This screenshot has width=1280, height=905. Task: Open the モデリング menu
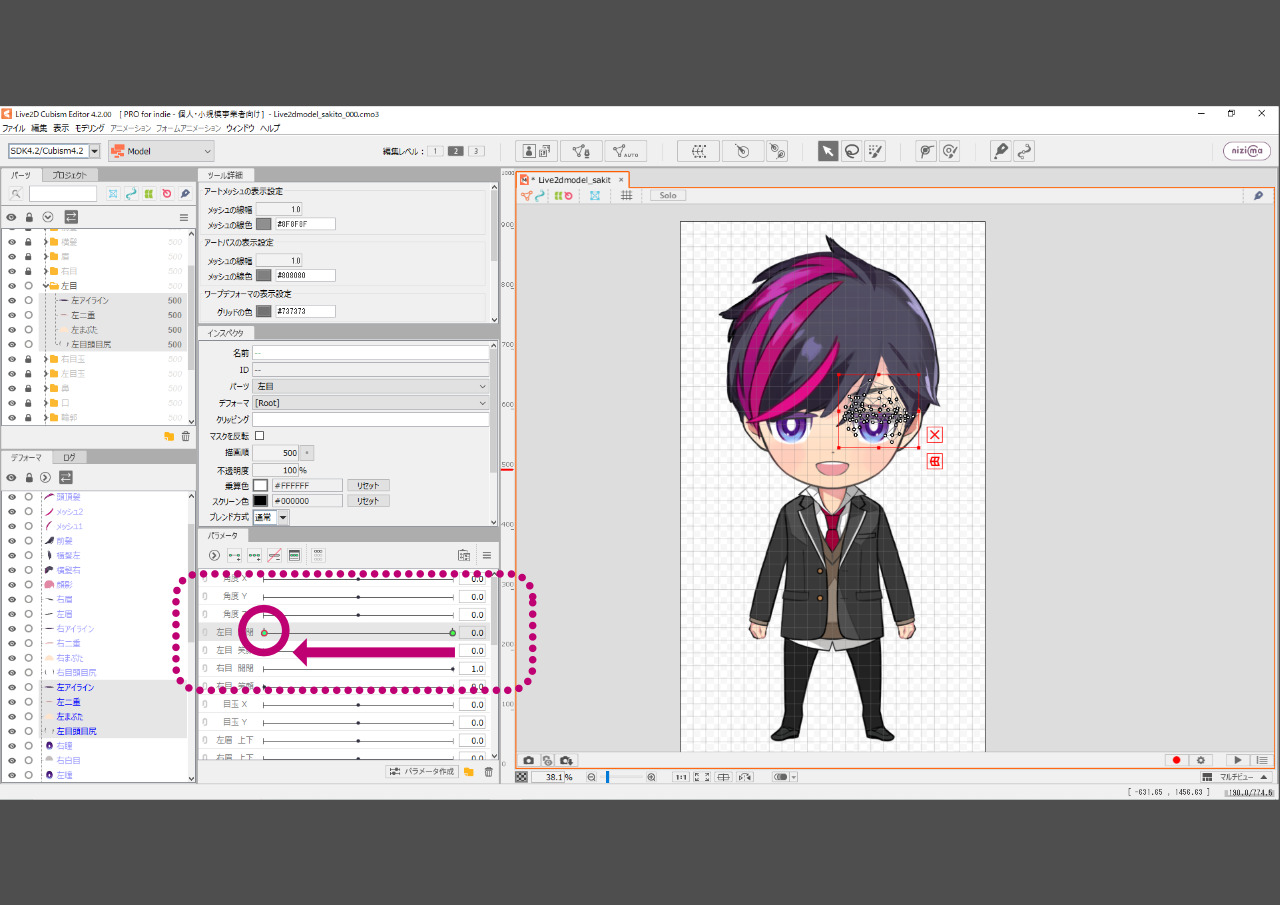[x=90, y=129]
